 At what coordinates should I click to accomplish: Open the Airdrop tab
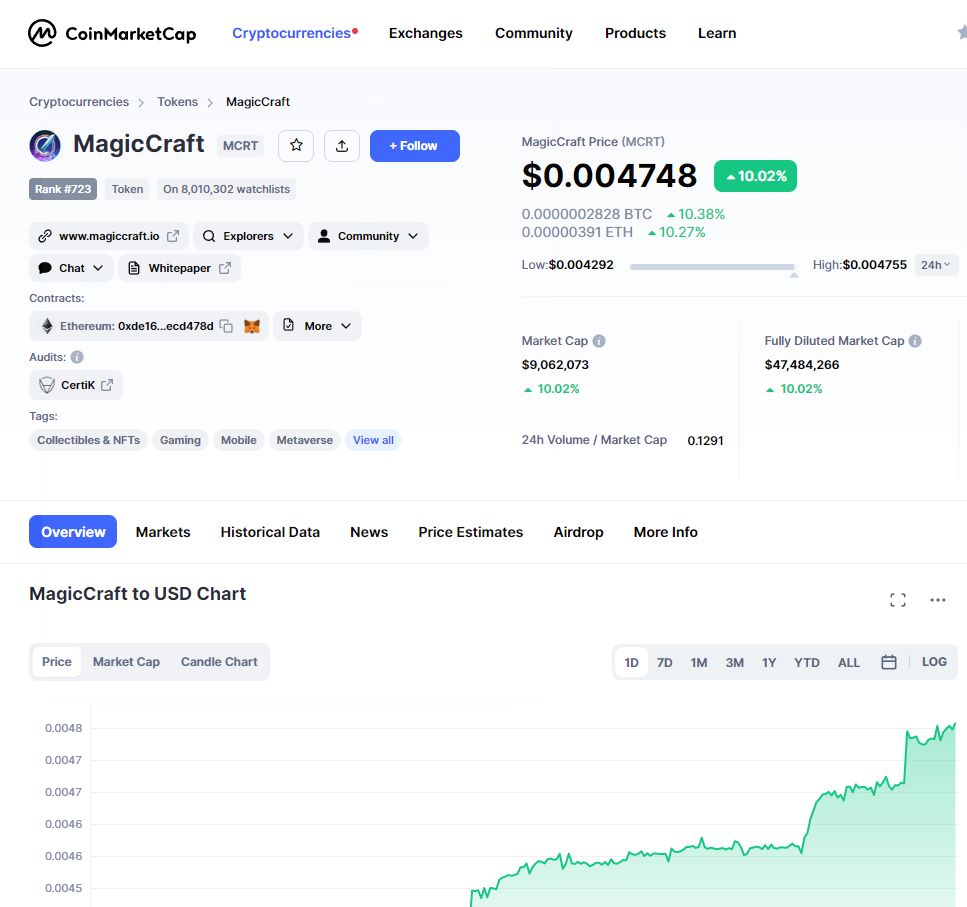pyautogui.click(x=578, y=532)
